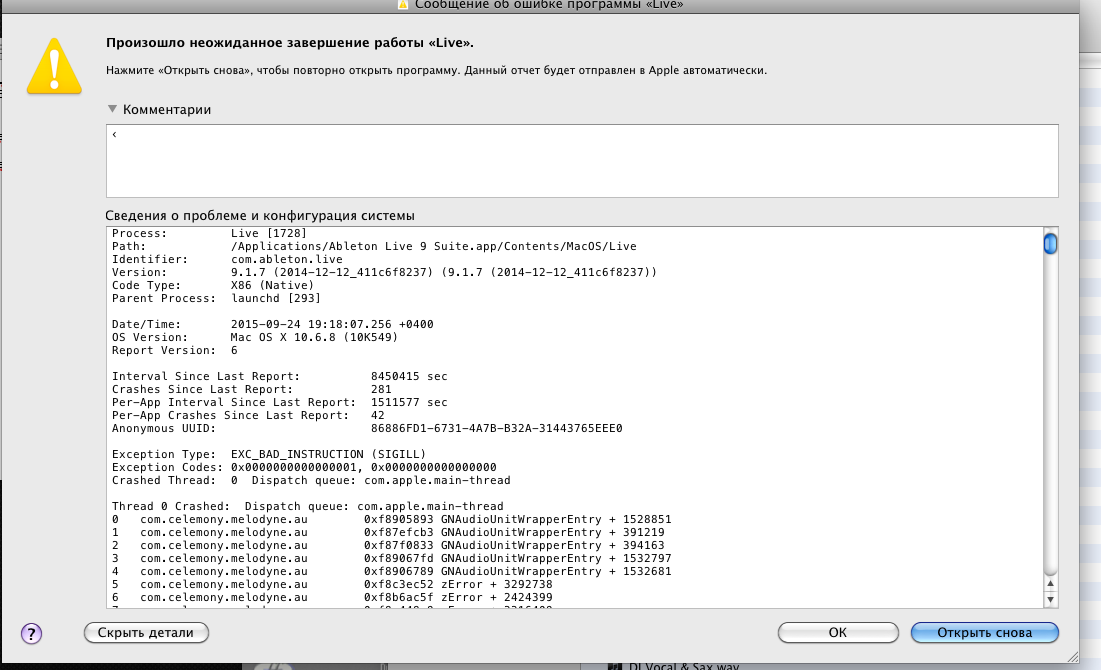Click the Process: Live [1728] line

pos(209,233)
